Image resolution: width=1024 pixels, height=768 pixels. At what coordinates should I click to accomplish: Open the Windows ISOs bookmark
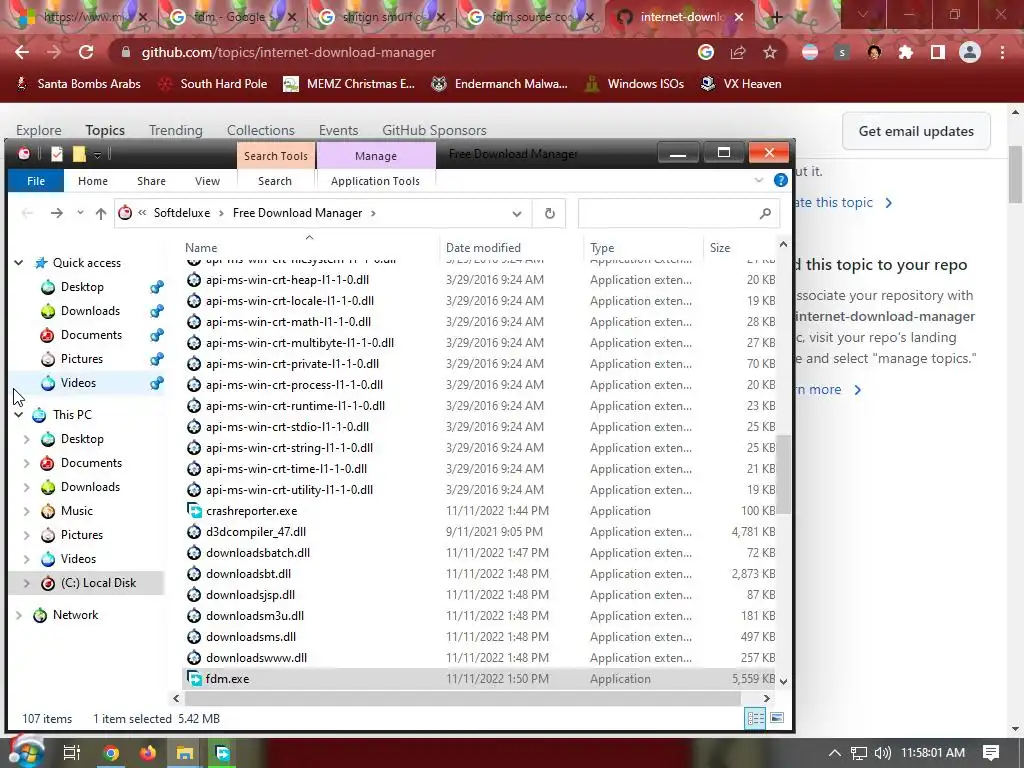coord(634,84)
